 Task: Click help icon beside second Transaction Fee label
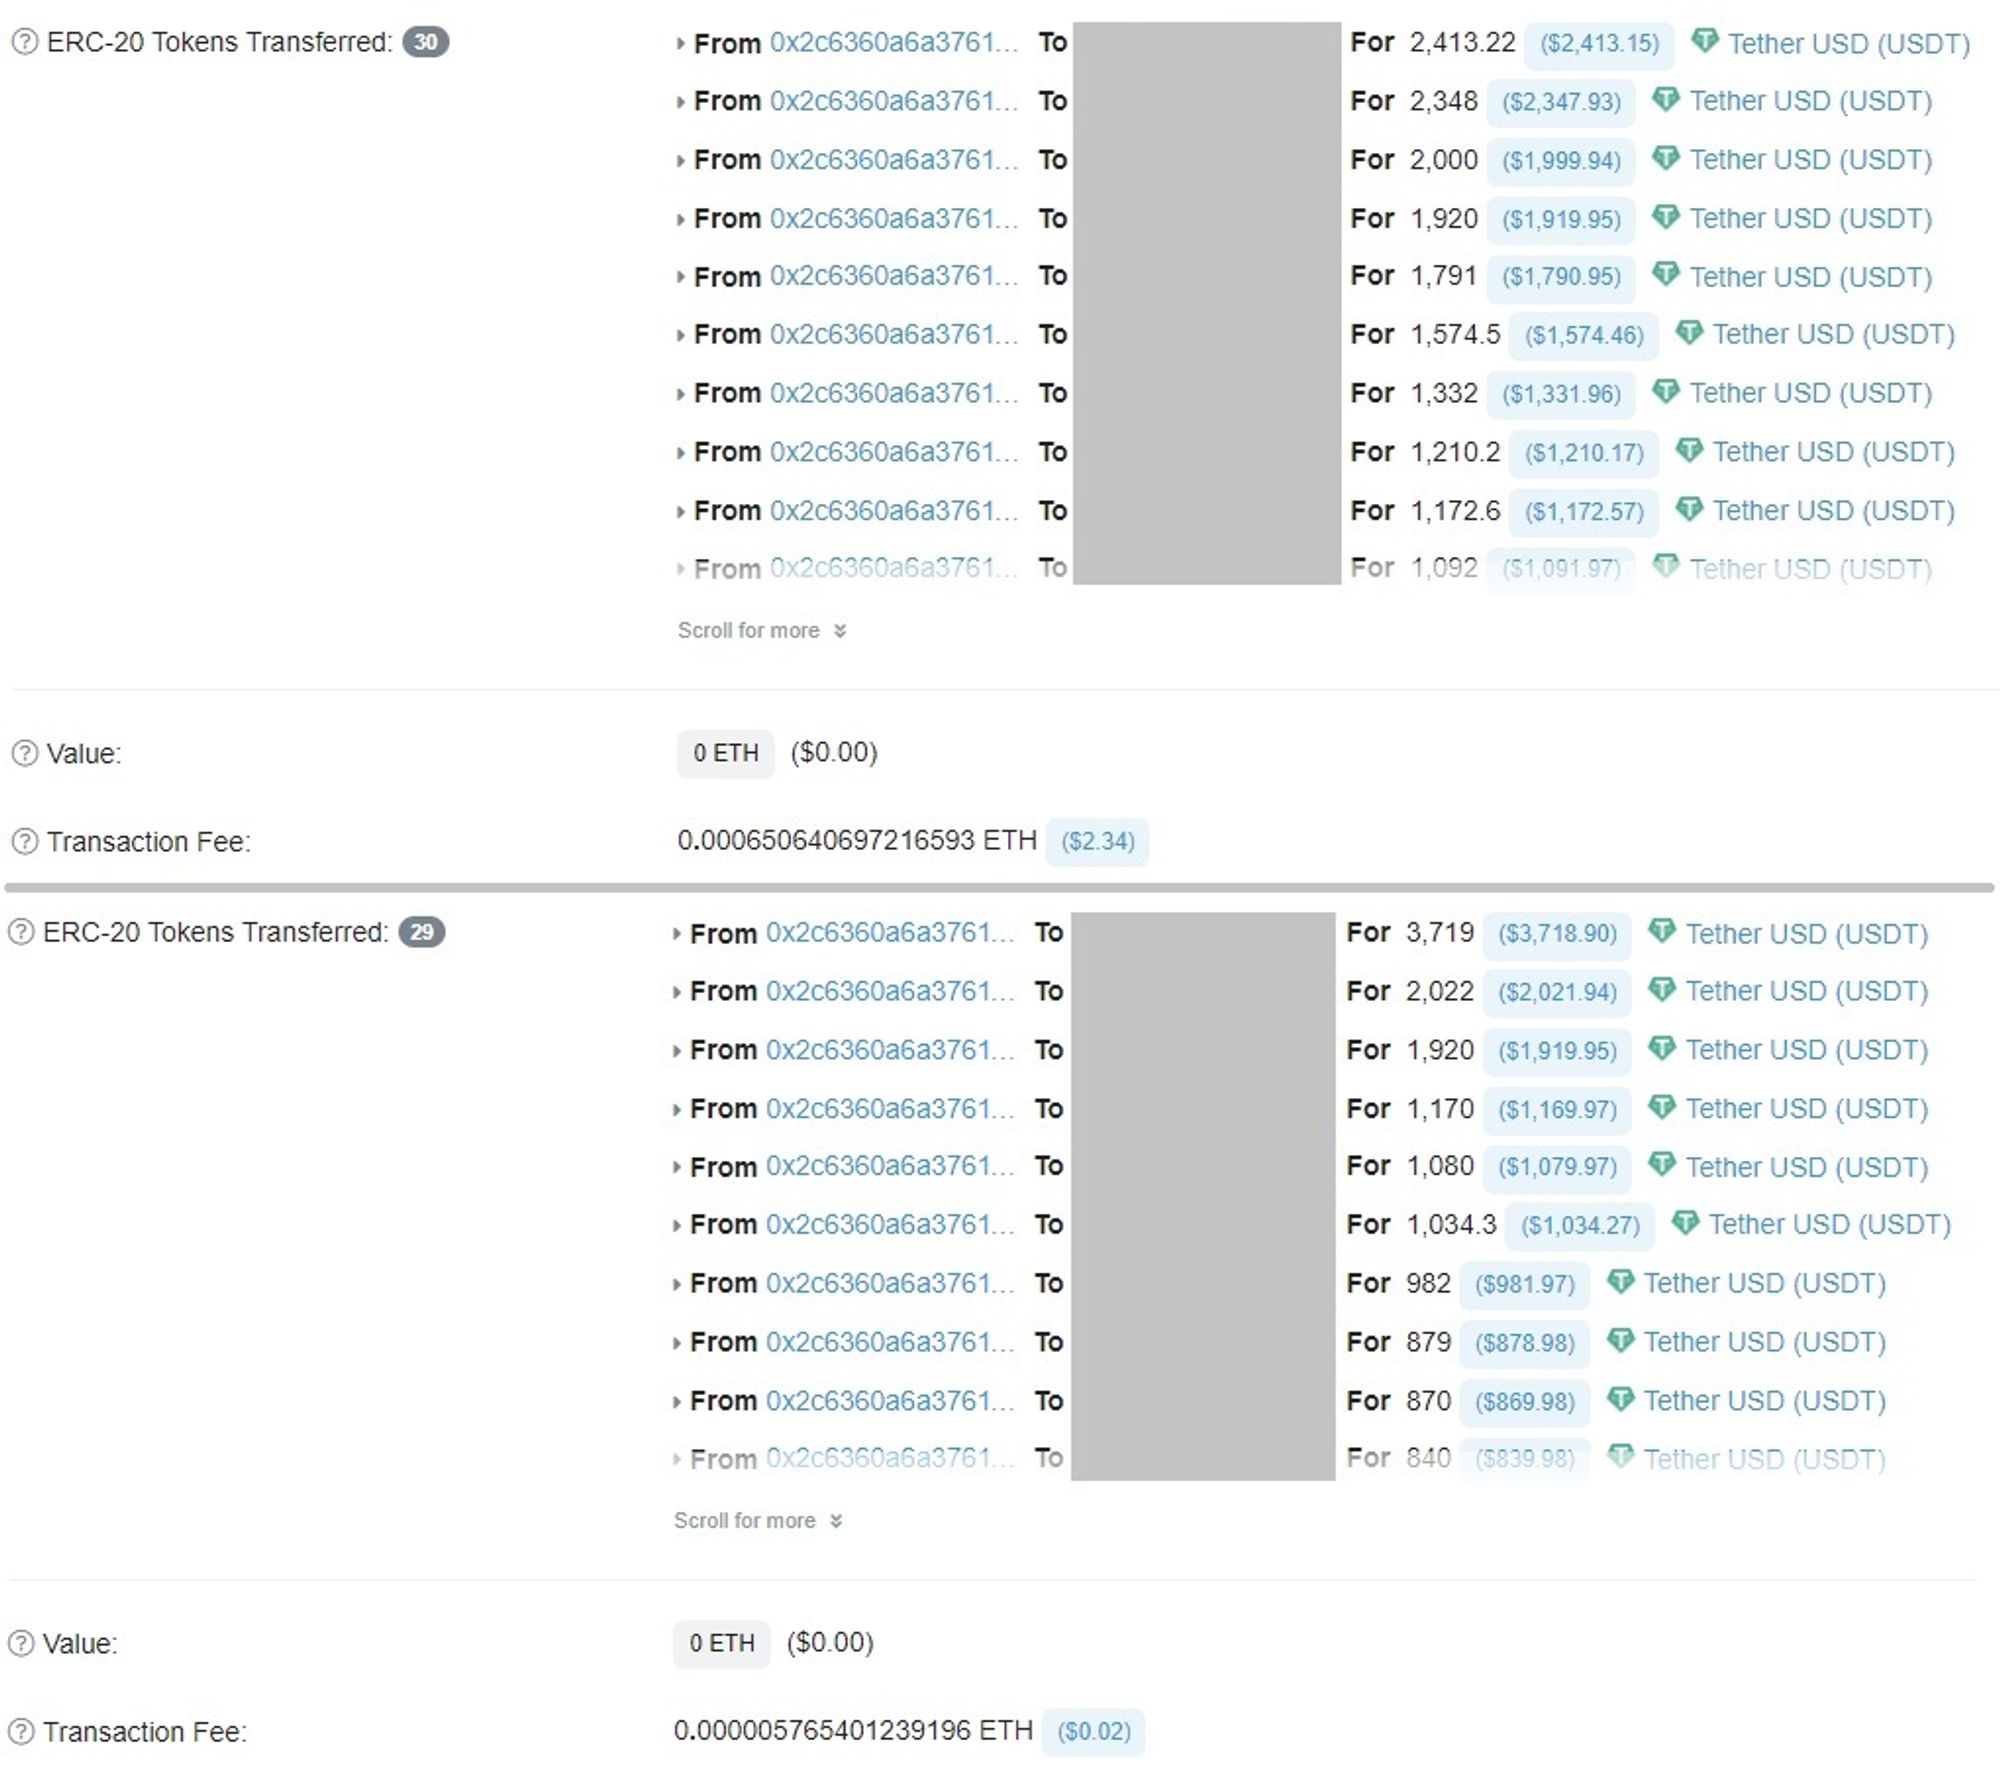pyautogui.click(x=21, y=1731)
